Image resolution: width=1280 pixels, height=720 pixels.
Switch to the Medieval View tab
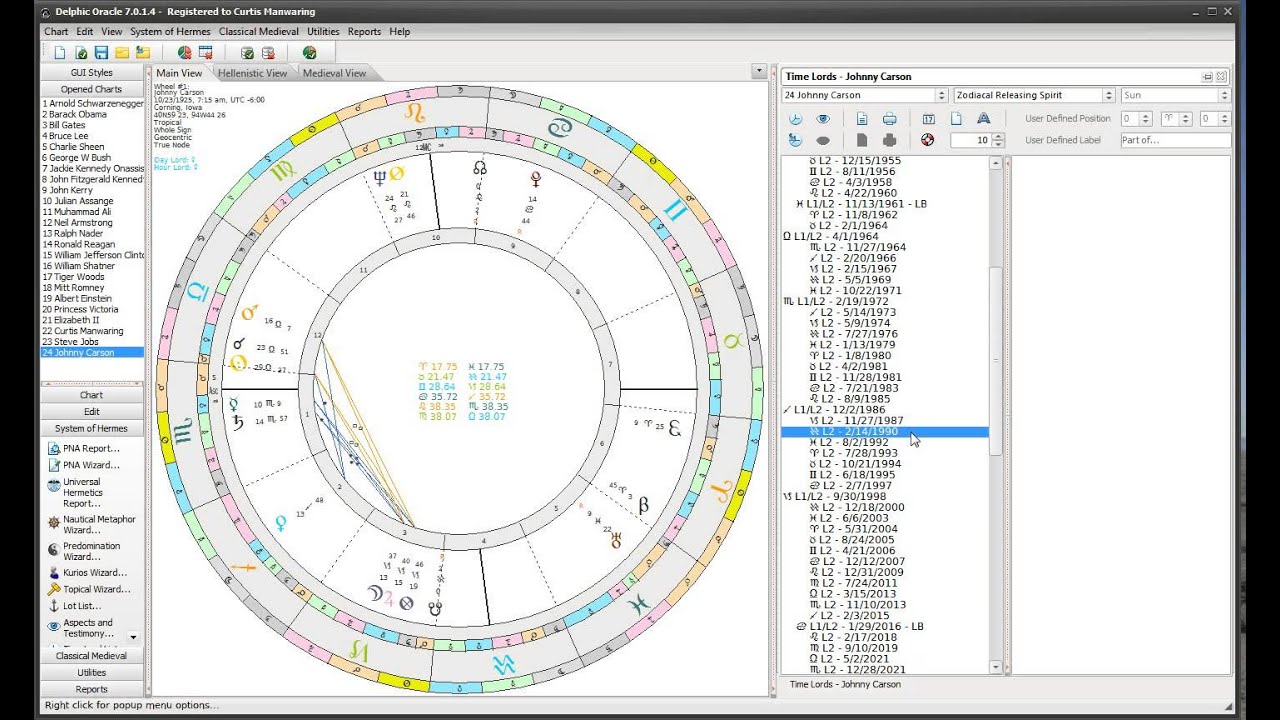point(334,73)
